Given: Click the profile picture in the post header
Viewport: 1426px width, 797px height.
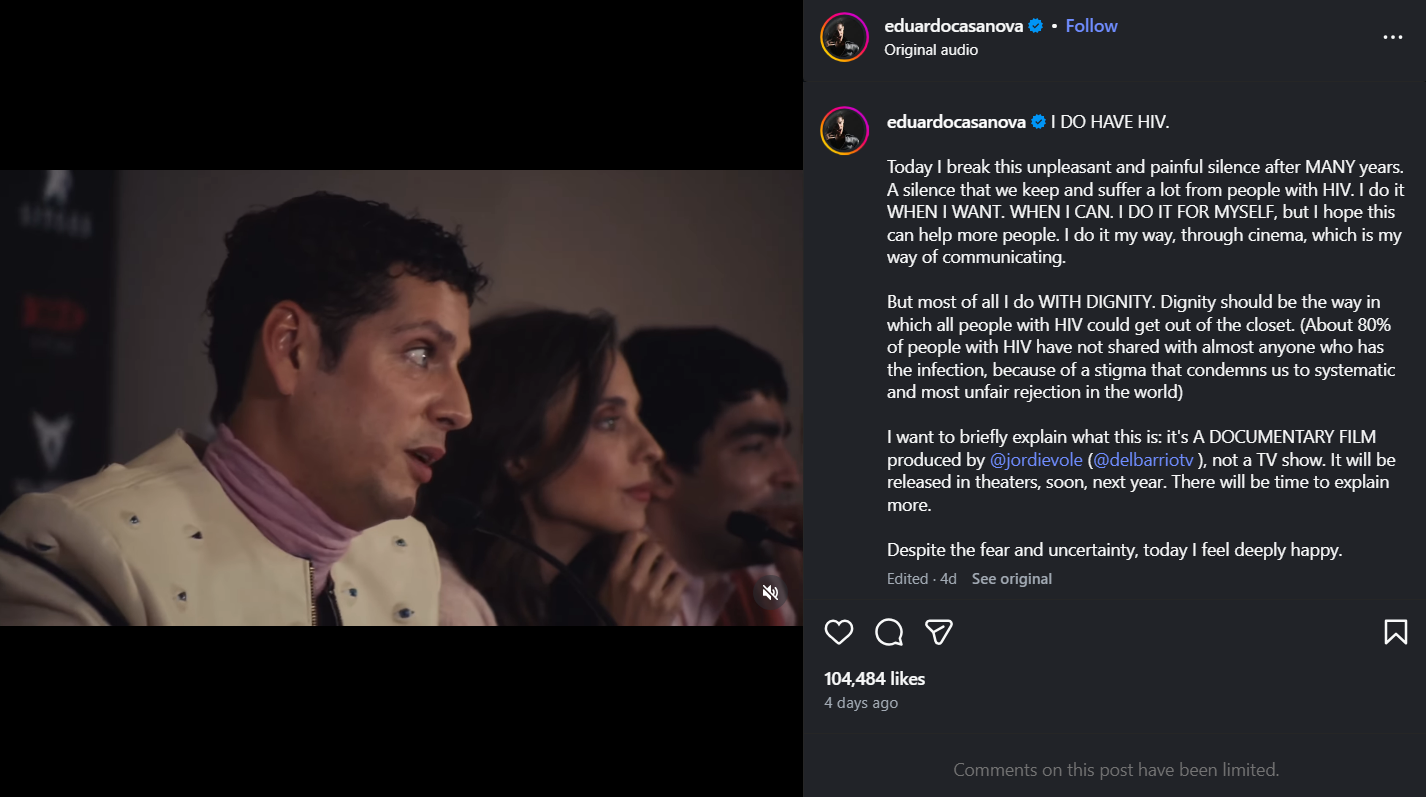Looking at the screenshot, I should click(x=844, y=38).
